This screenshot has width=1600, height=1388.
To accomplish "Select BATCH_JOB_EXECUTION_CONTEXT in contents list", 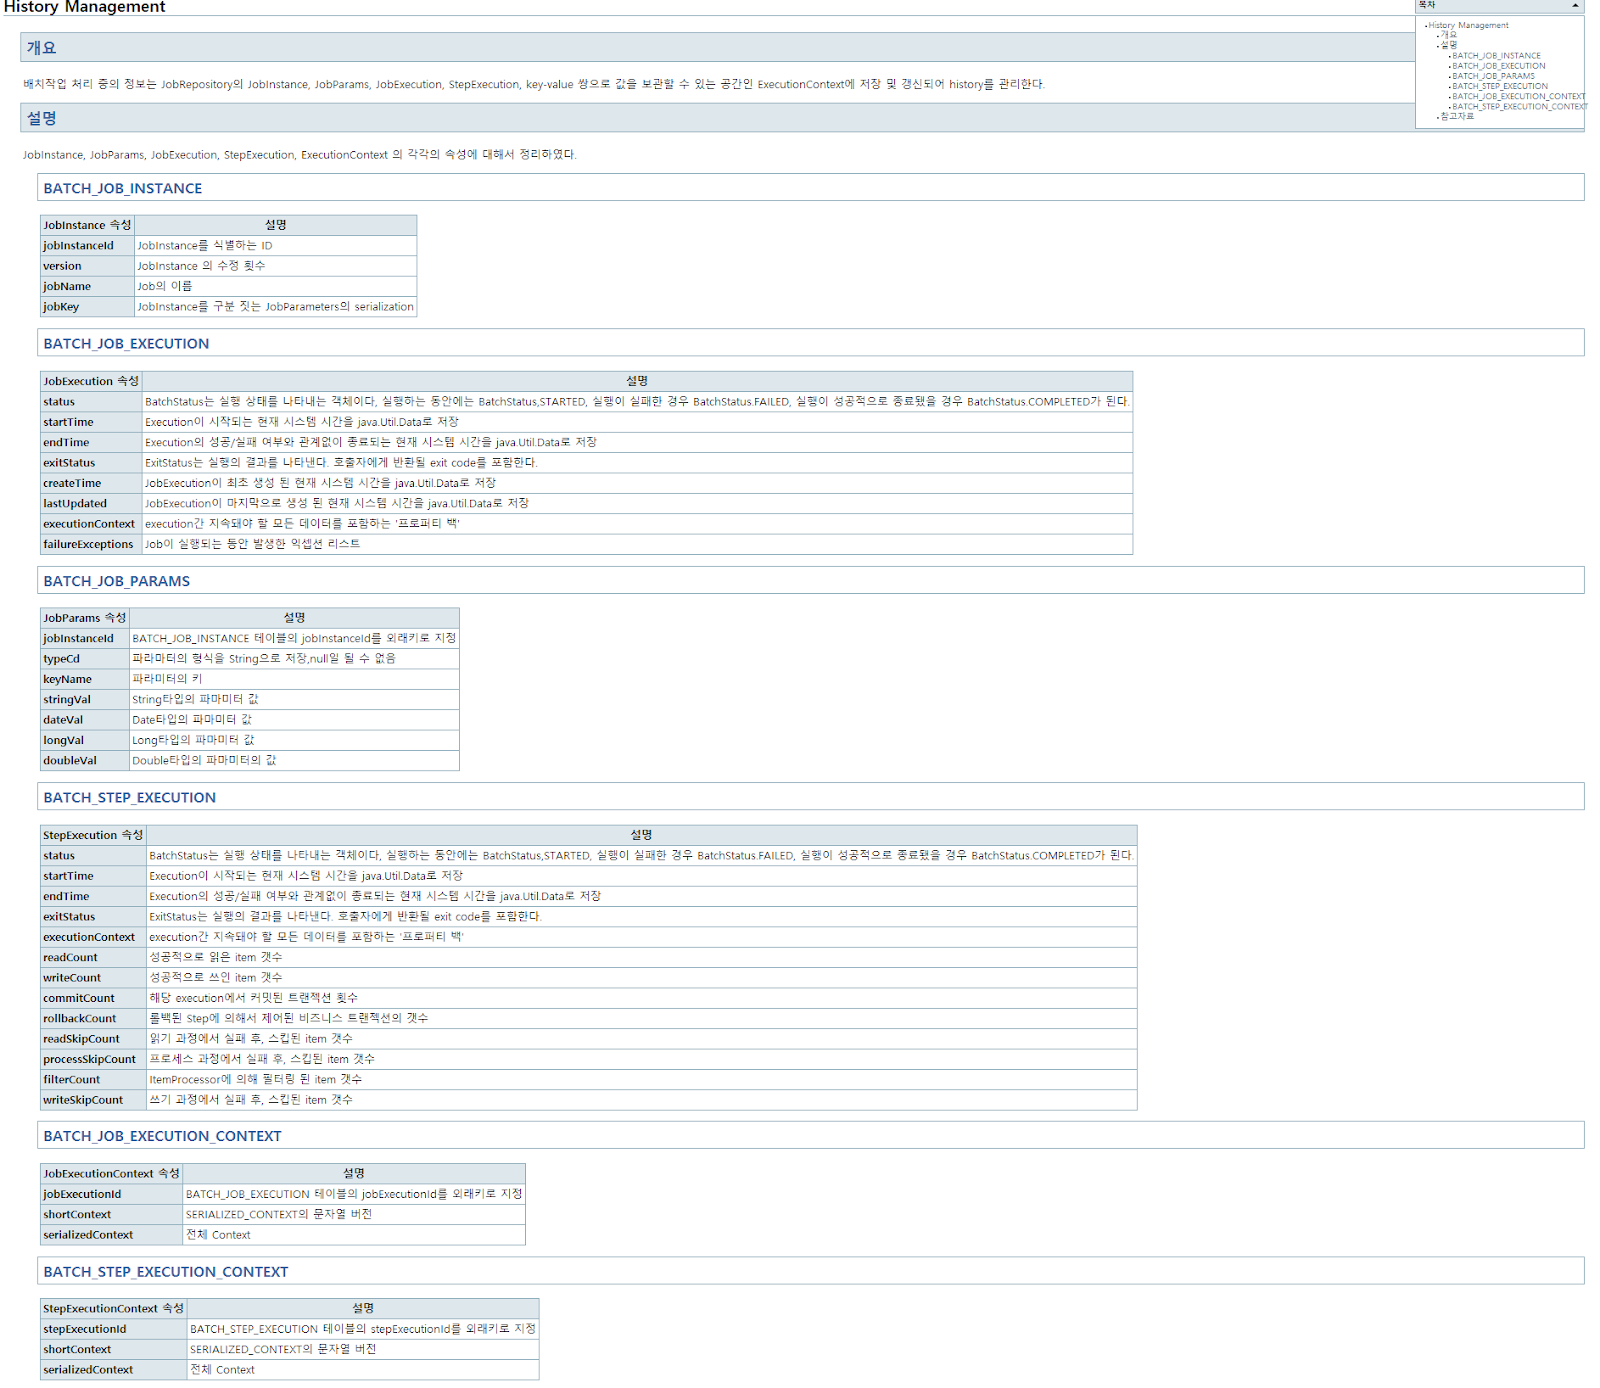I will [x=1518, y=96].
